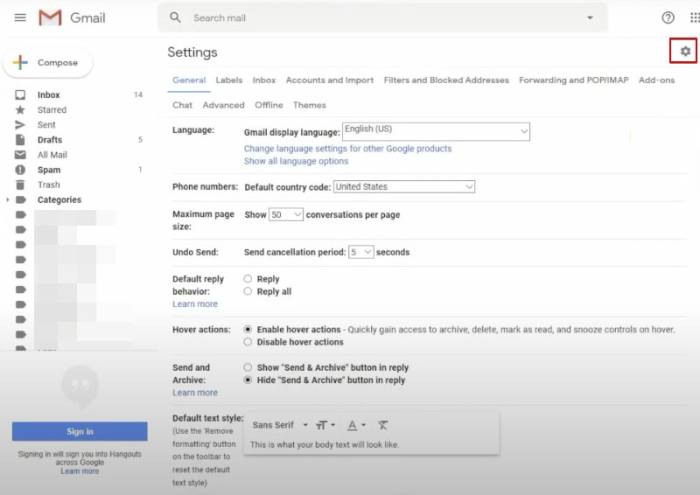Screen dimensions: 700x495
Task: Click in the Search mail field
Action: point(384,18)
